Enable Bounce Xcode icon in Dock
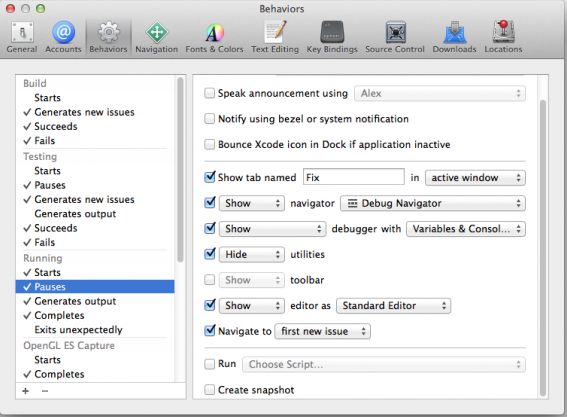Screen dimensions: 567x417 [209, 144]
